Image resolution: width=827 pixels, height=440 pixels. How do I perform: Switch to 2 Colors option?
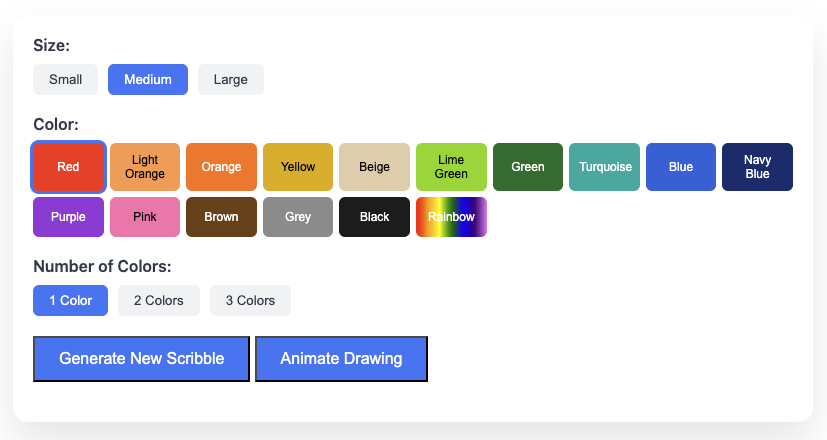(158, 301)
